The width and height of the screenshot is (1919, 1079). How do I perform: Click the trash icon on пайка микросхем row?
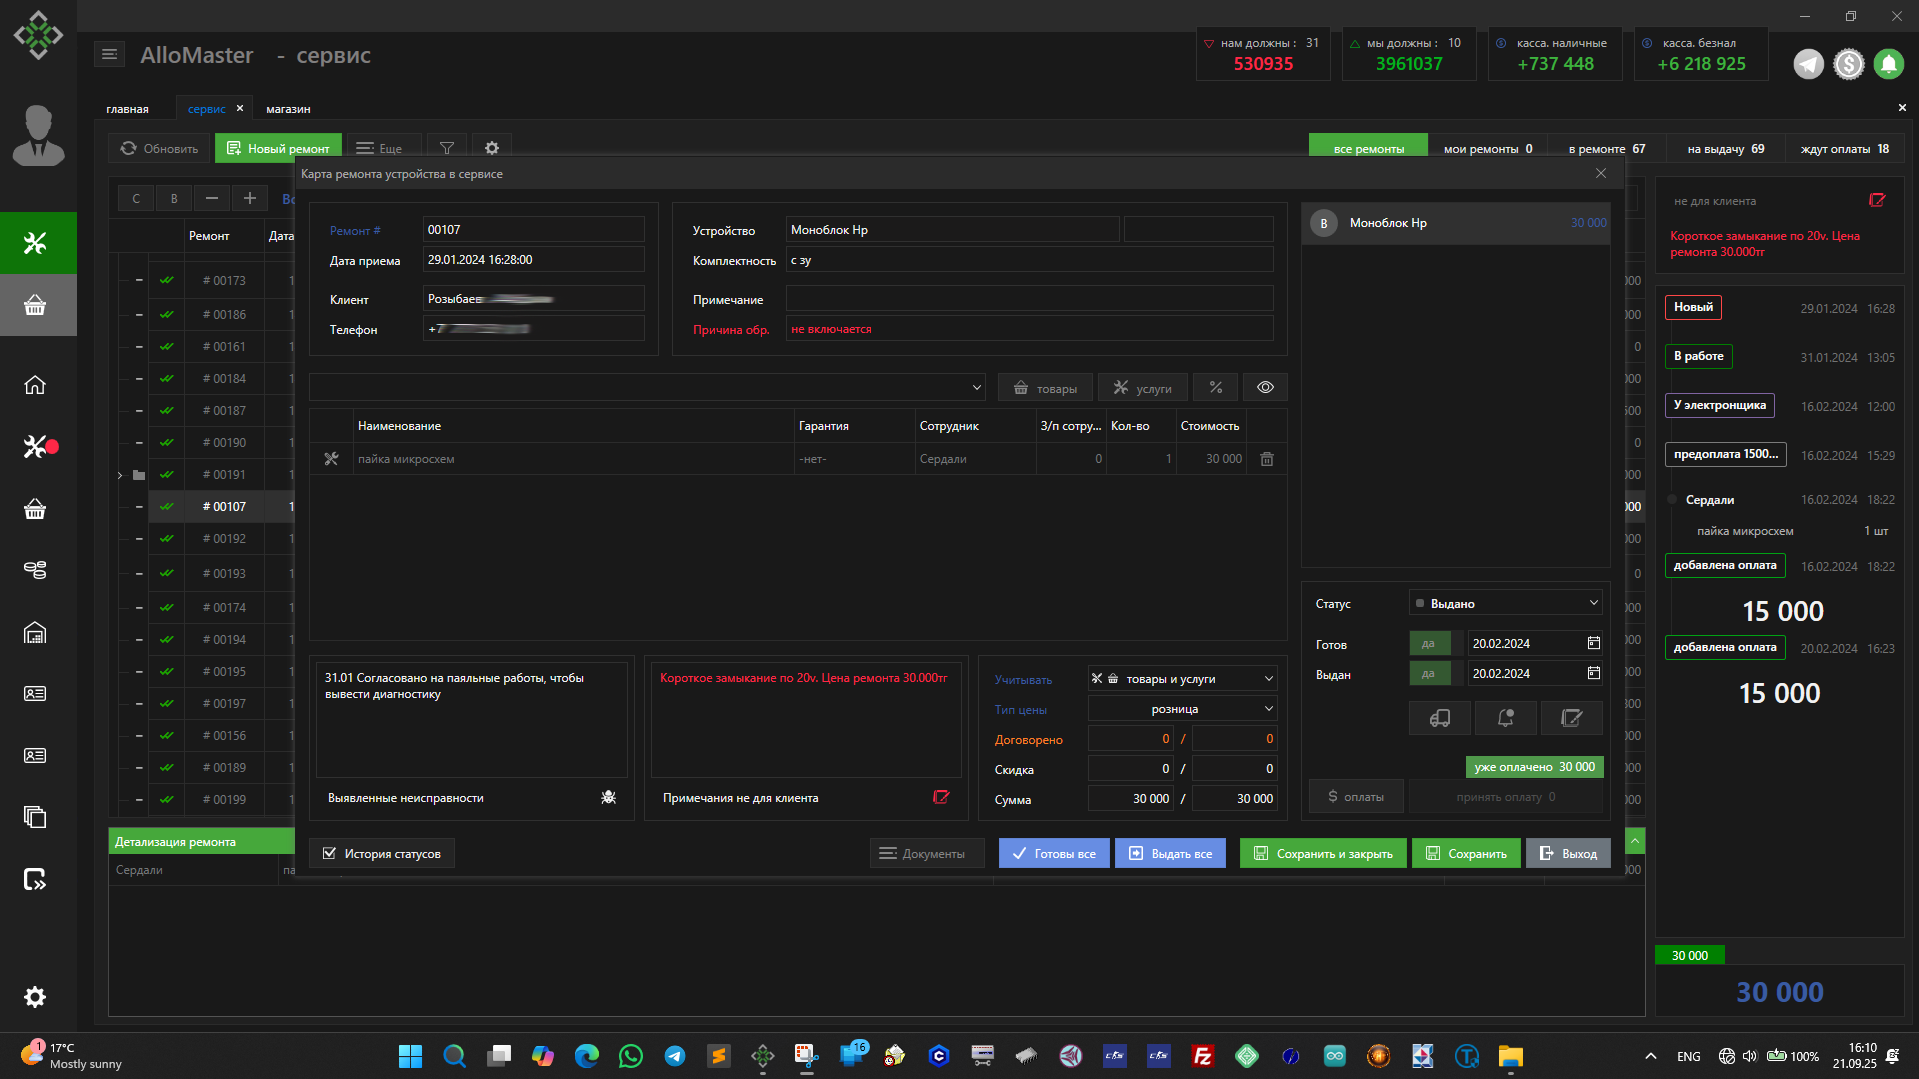(1266, 459)
